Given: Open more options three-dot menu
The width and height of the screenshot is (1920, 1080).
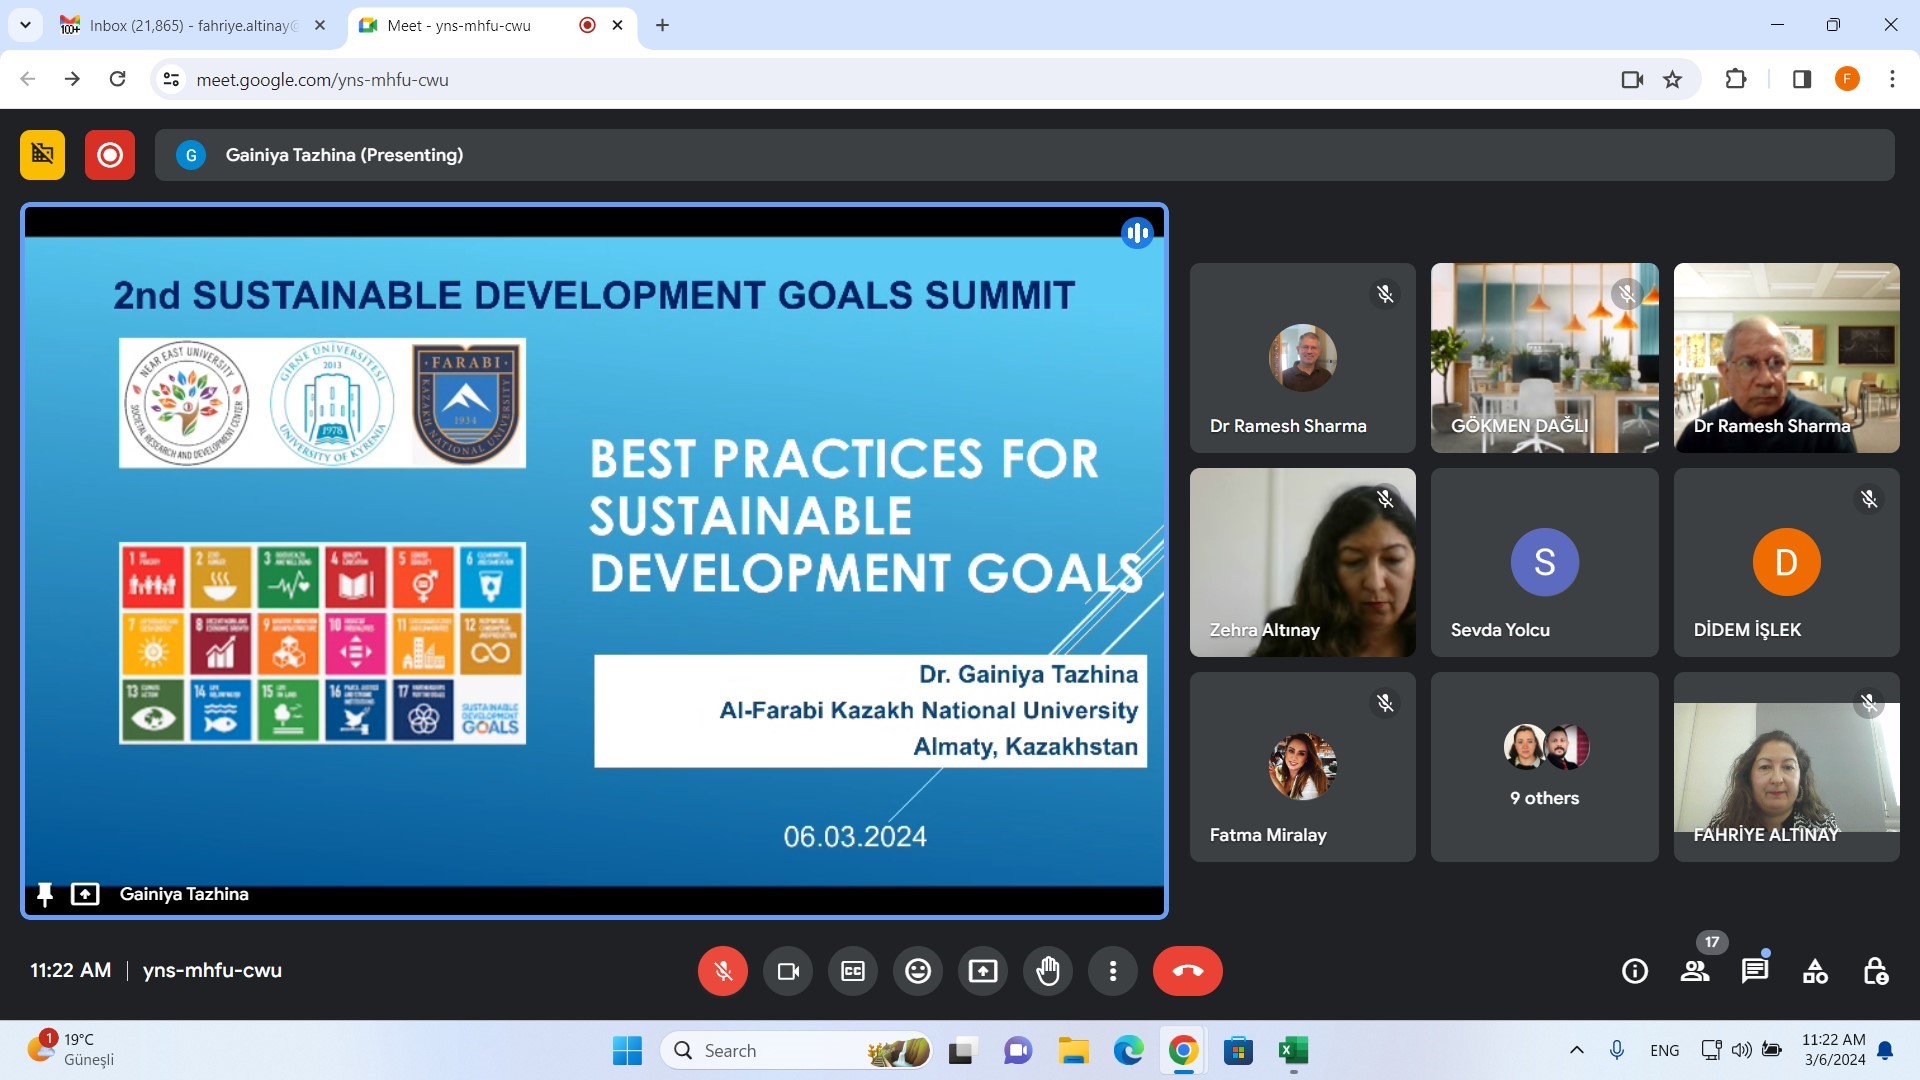Looking at the screenshot, I should click(x=1112, y=971).
